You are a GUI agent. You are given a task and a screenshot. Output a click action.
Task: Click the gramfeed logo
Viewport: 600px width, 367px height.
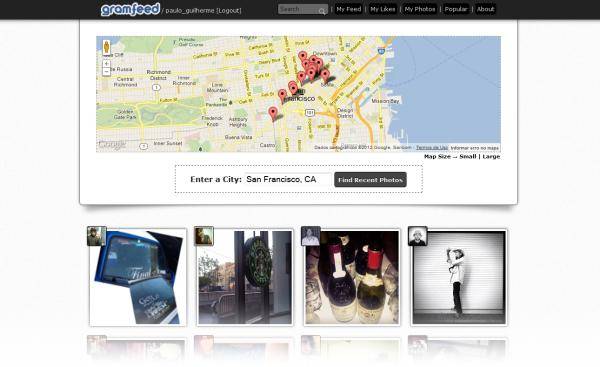pyautogui.click(x=130, y=9)
